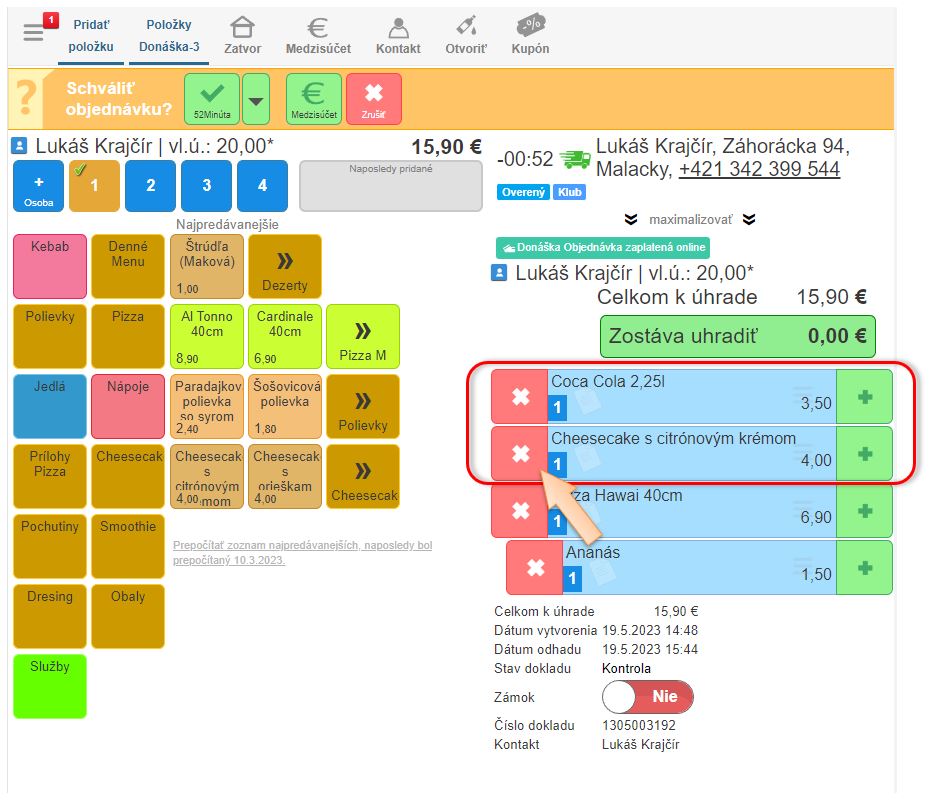The height and width of the screenshot is (803, 929).
Task: Expand order details via maximalizovať
Action: pyautogui.click(x=690, y=219)
